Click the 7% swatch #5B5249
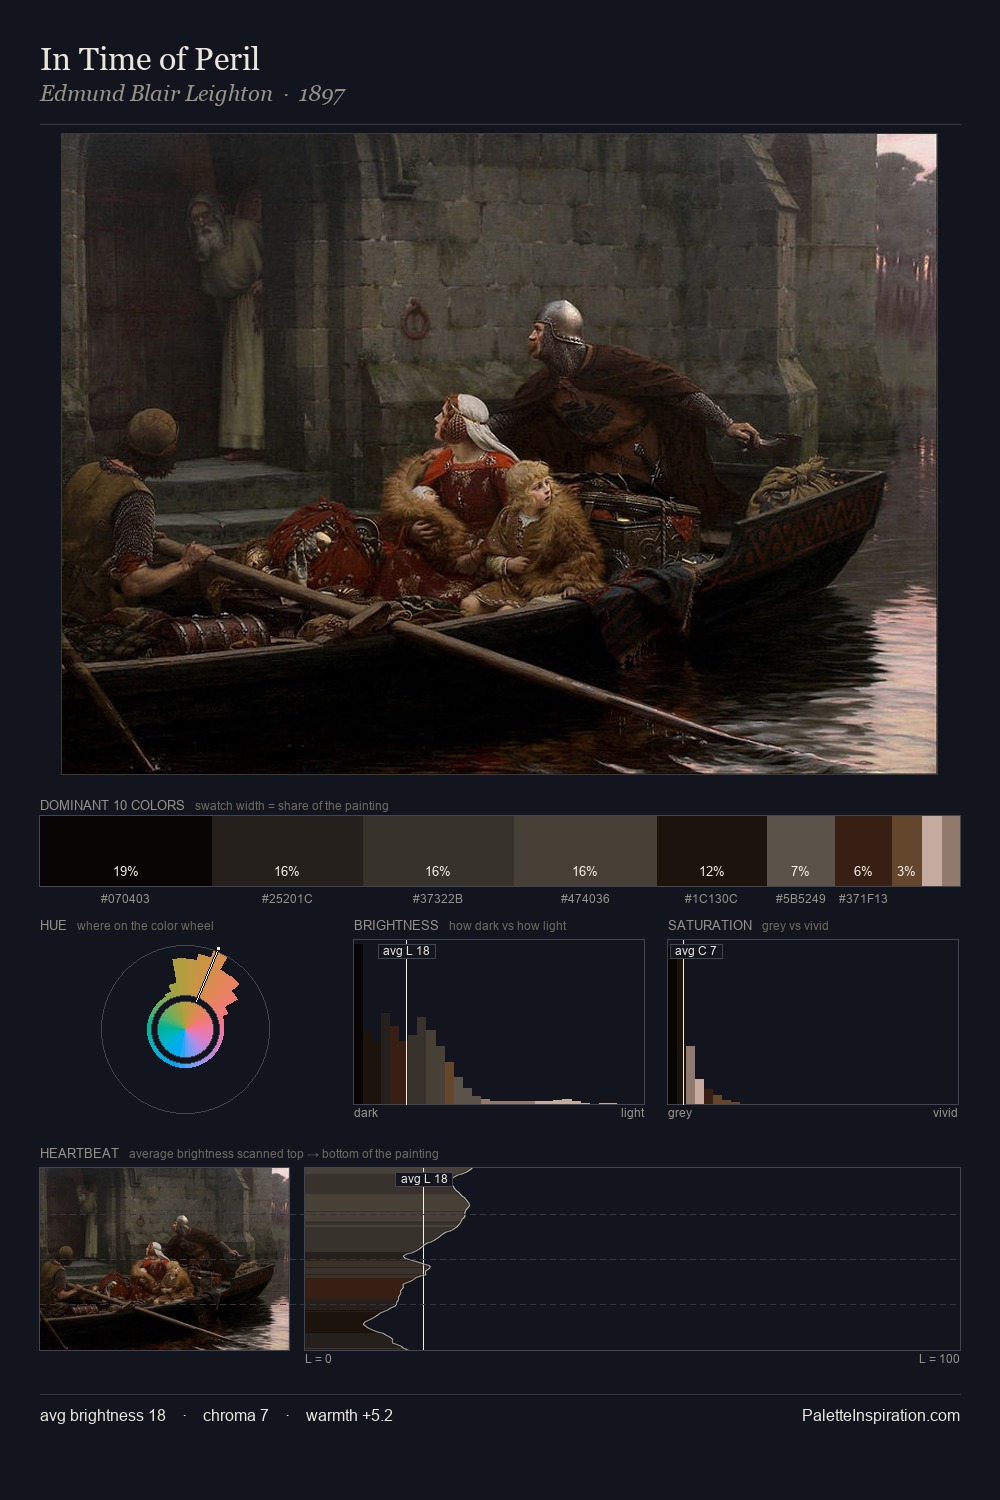The height and width of the screenshot is (1500, 1000). 801,851
